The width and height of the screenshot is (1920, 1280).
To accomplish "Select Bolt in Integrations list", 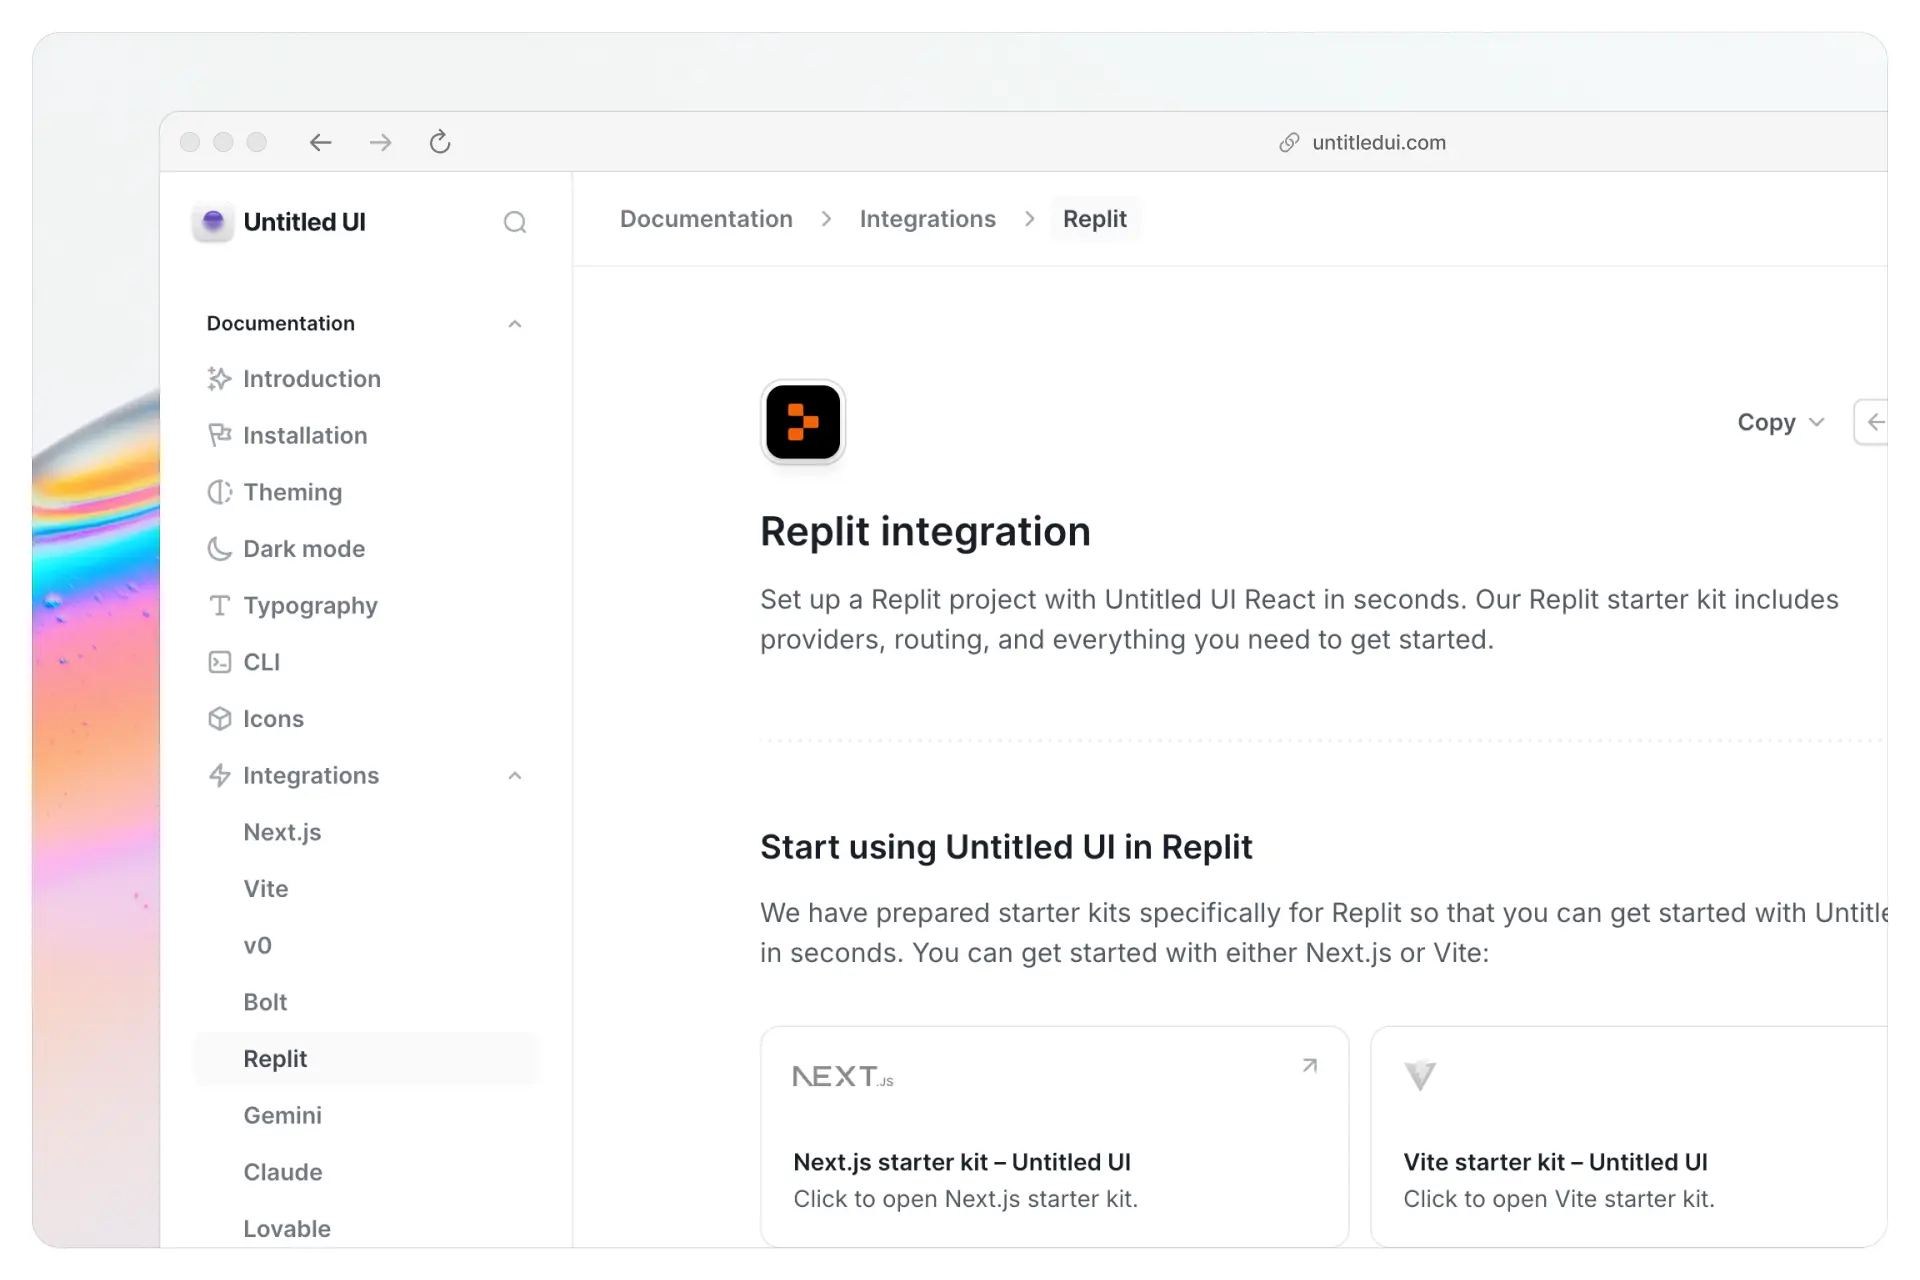I will pyautogui.click(x=265, y=1002).
